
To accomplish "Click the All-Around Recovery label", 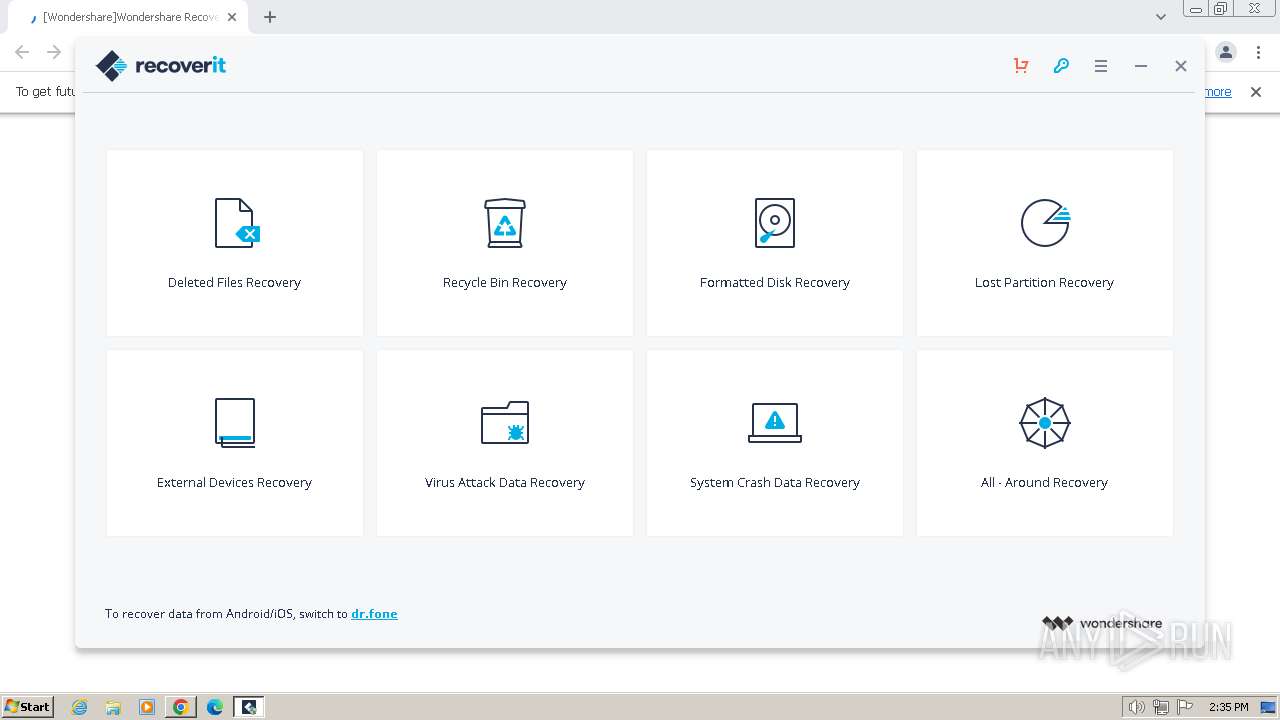I will pyautogui.click(x=1044, y=483).
